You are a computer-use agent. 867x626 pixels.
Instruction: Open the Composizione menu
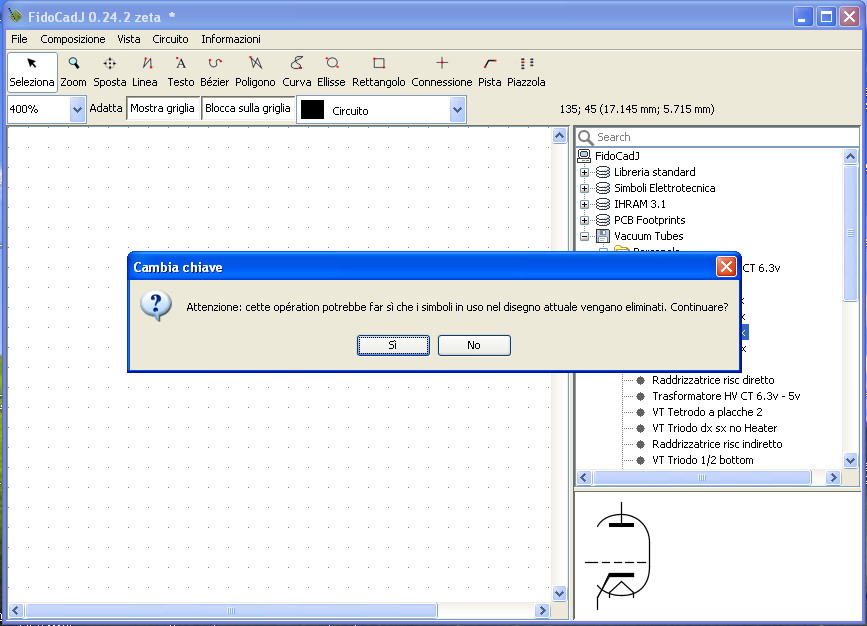72,39
